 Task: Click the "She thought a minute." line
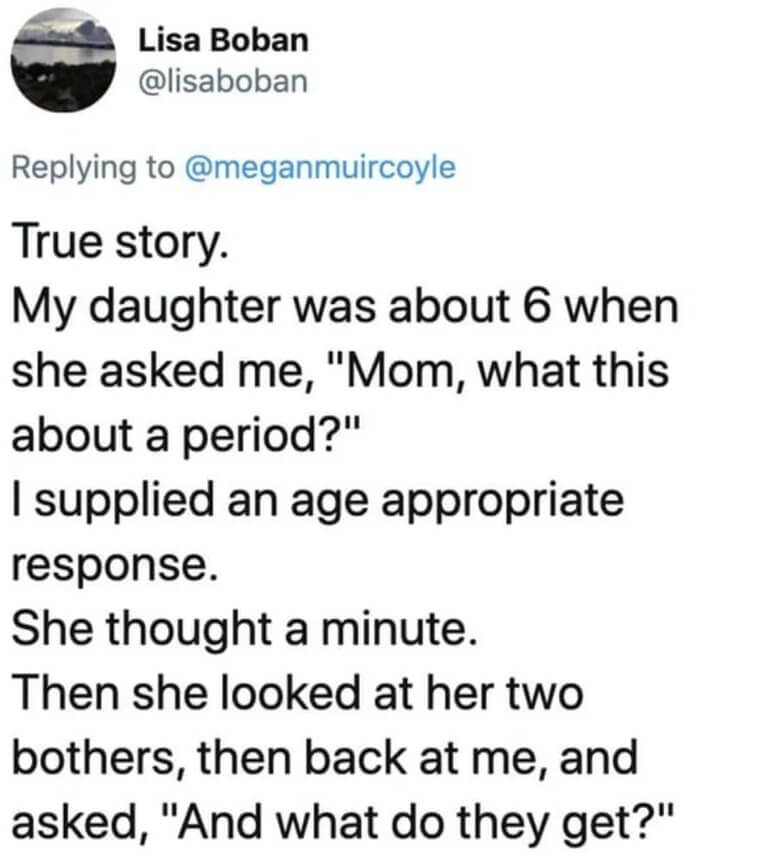(244, 629)
